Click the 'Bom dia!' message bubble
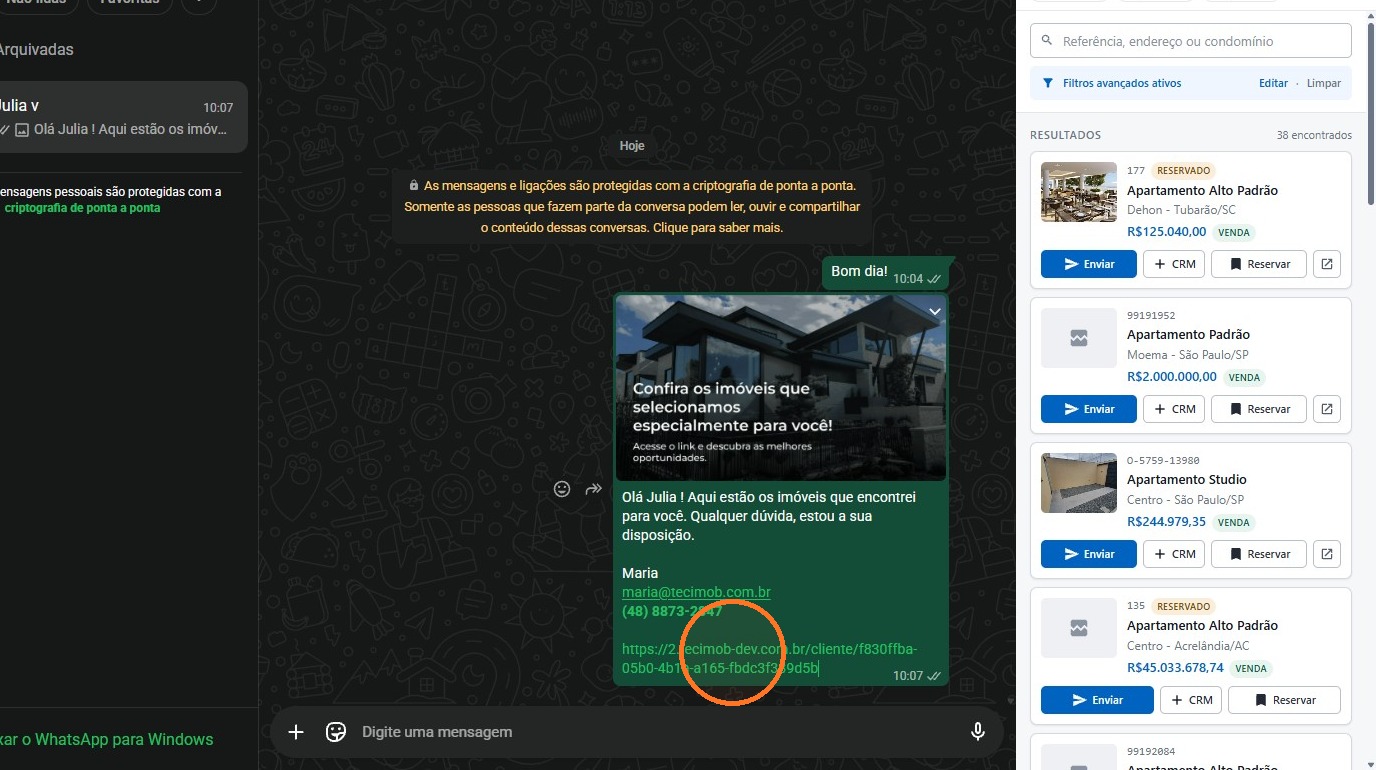The width and height of the screenshot is (1376, 770). coord(885,273)
